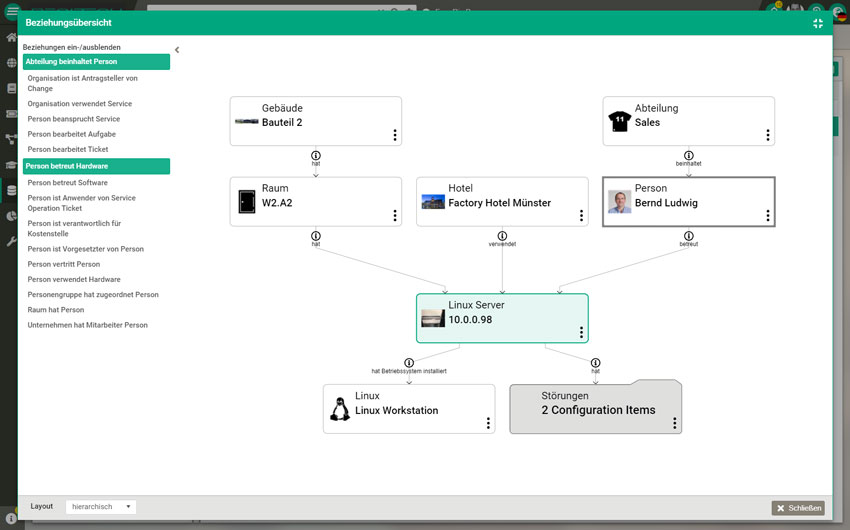The height and width of the screenshot is (530, 850).
Task: Select the Raum W2.A2 node
Action: tap(315, 202)
